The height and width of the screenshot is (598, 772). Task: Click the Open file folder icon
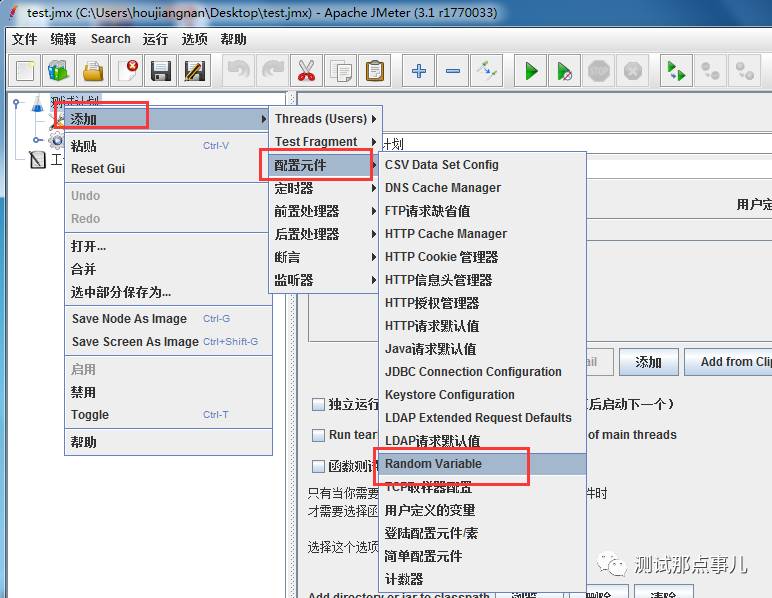point(93,71)
